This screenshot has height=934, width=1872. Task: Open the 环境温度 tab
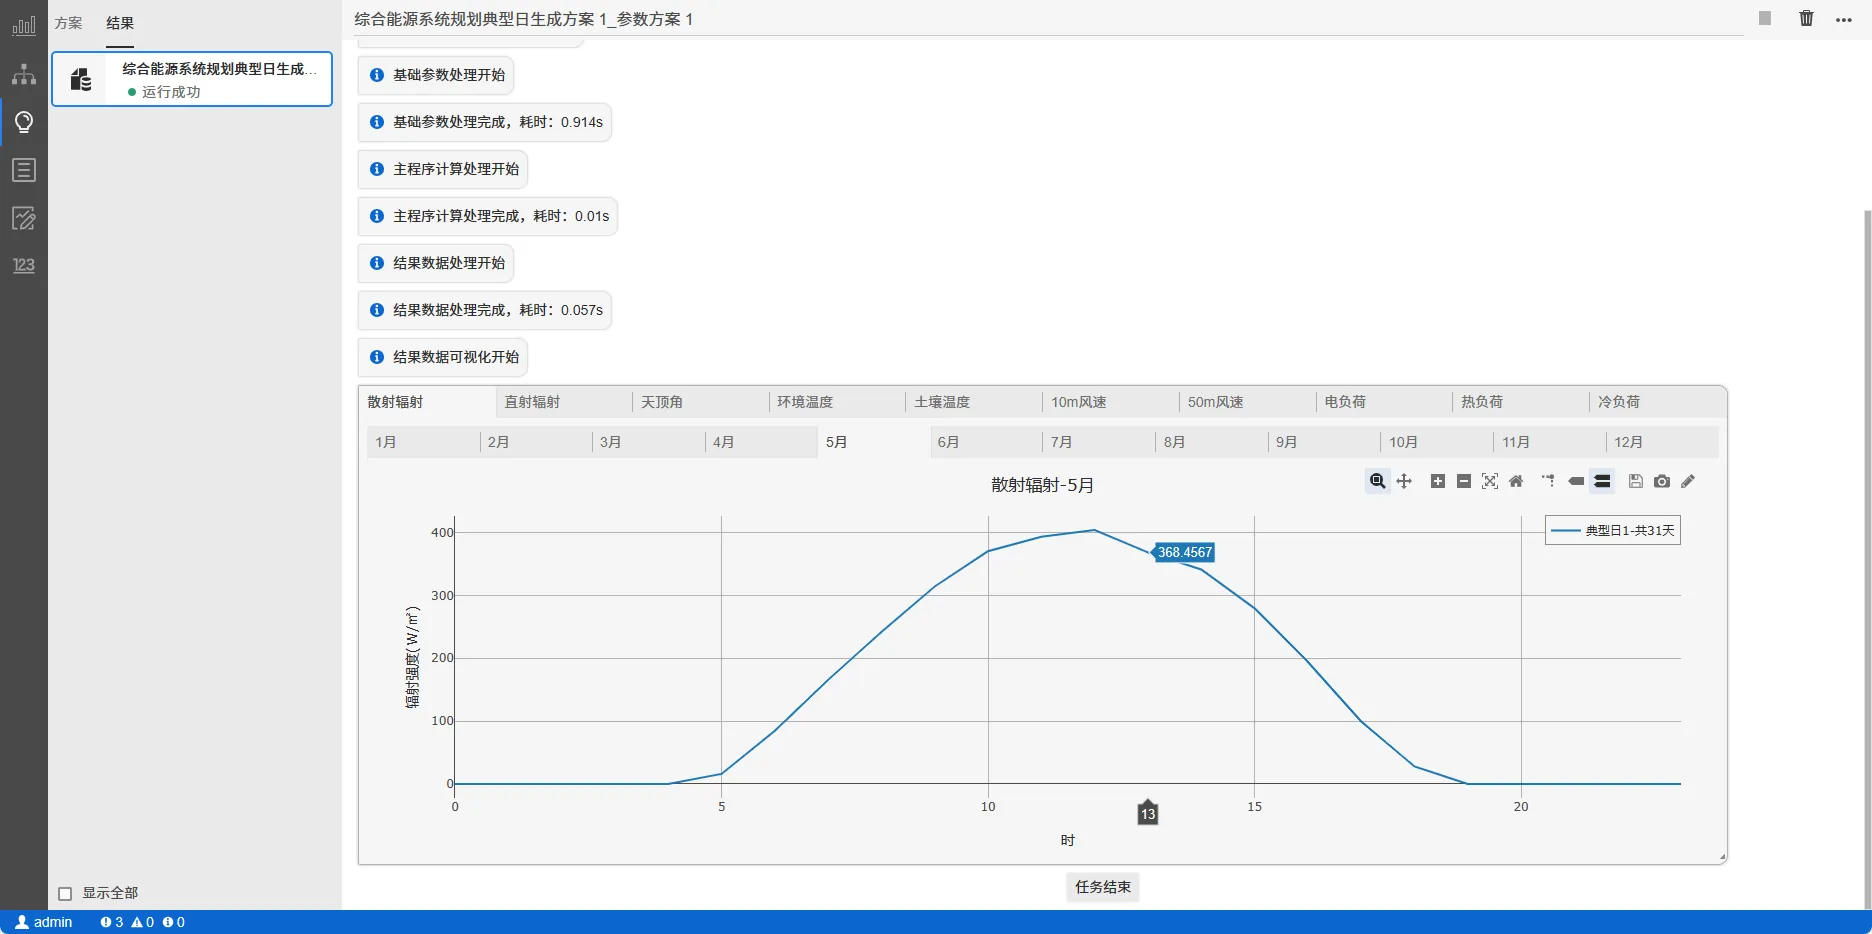point(838,402)
